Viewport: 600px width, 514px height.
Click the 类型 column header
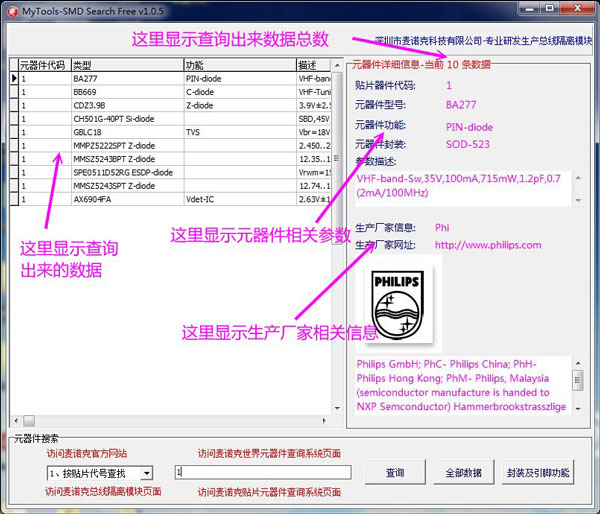coord(127,65)
